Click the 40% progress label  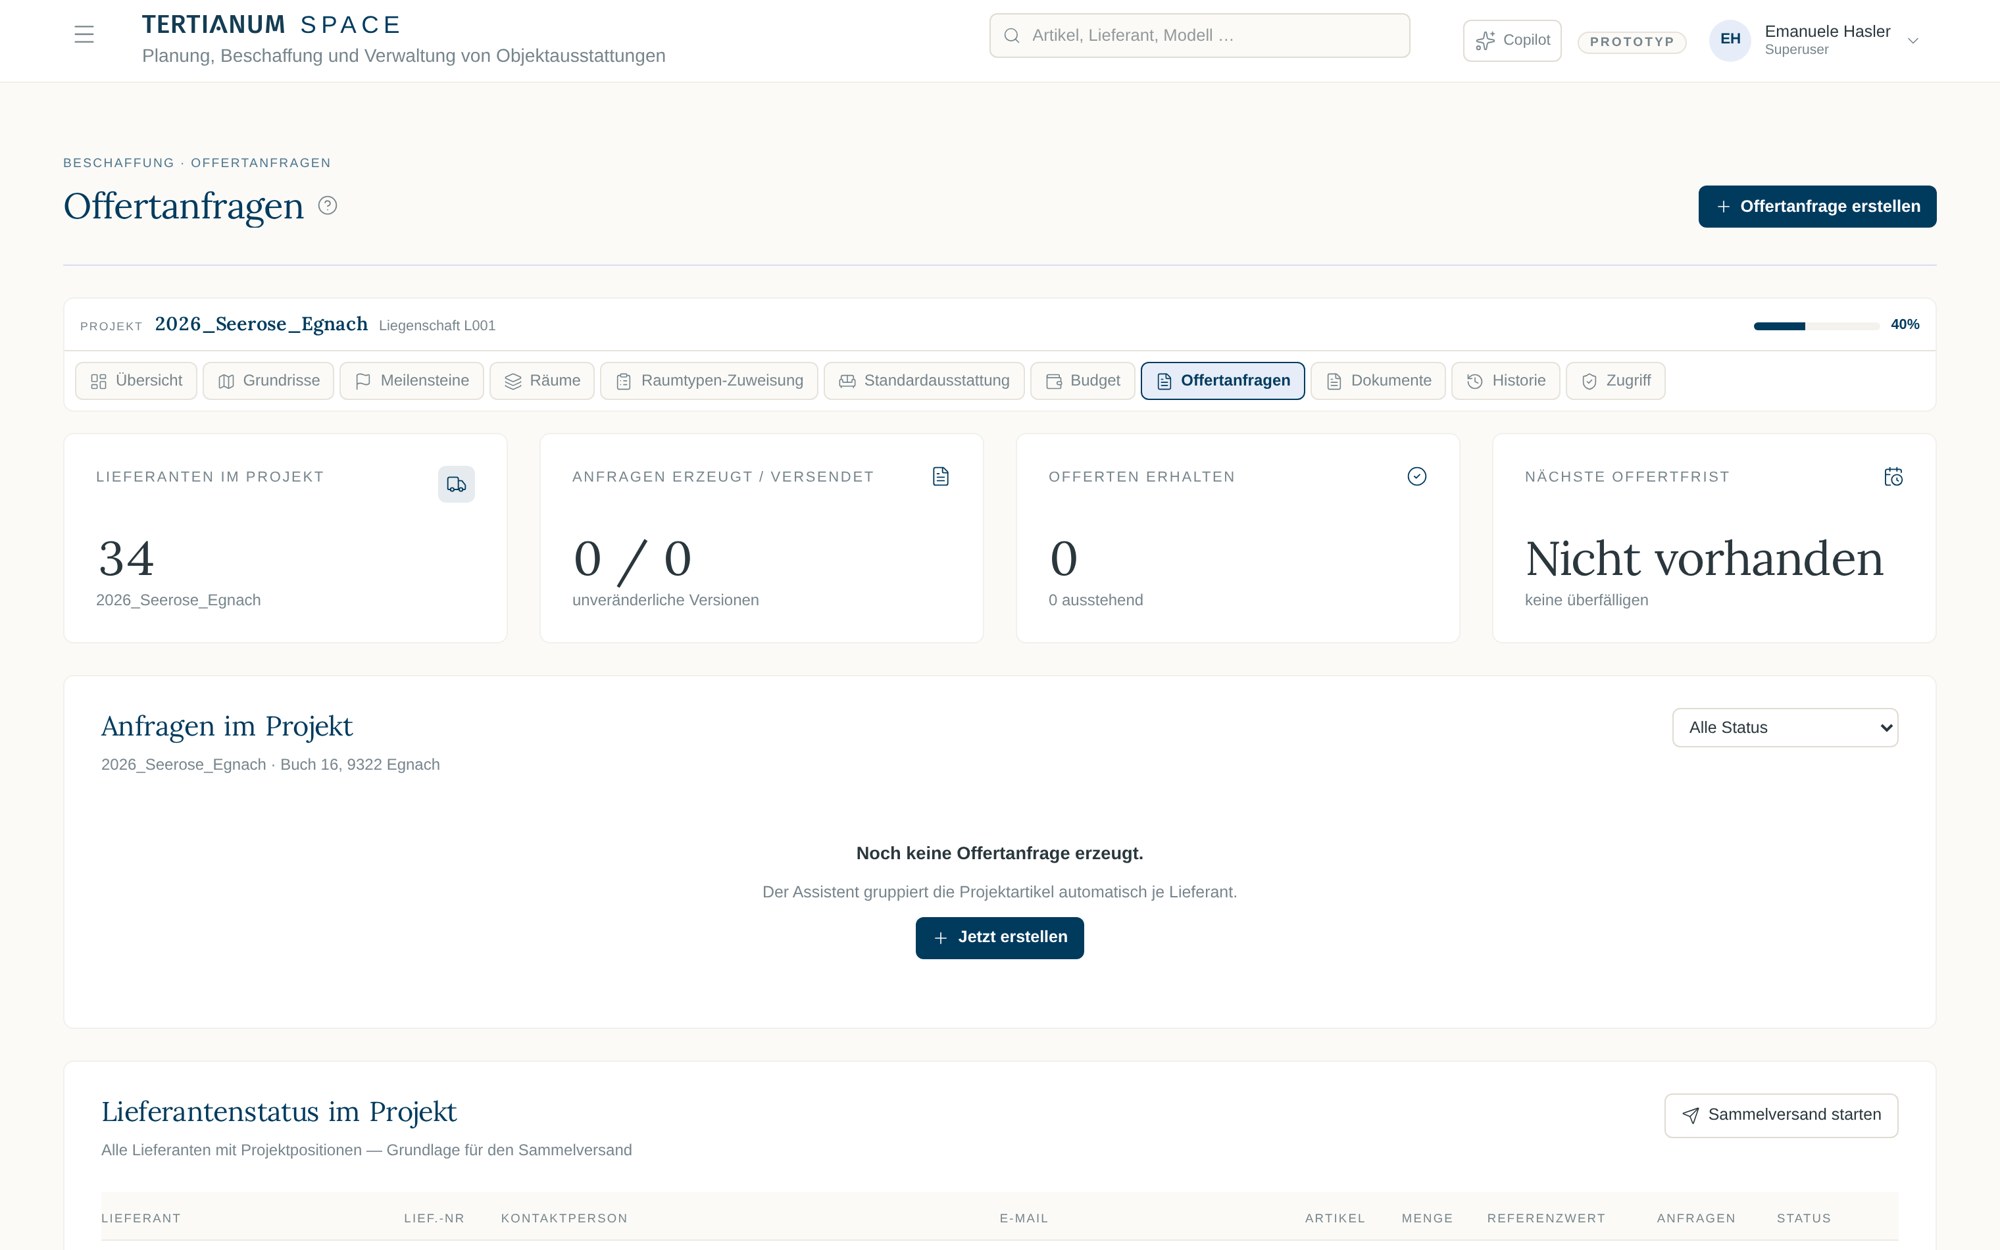pyautogui.click(x=1905, y=325)
